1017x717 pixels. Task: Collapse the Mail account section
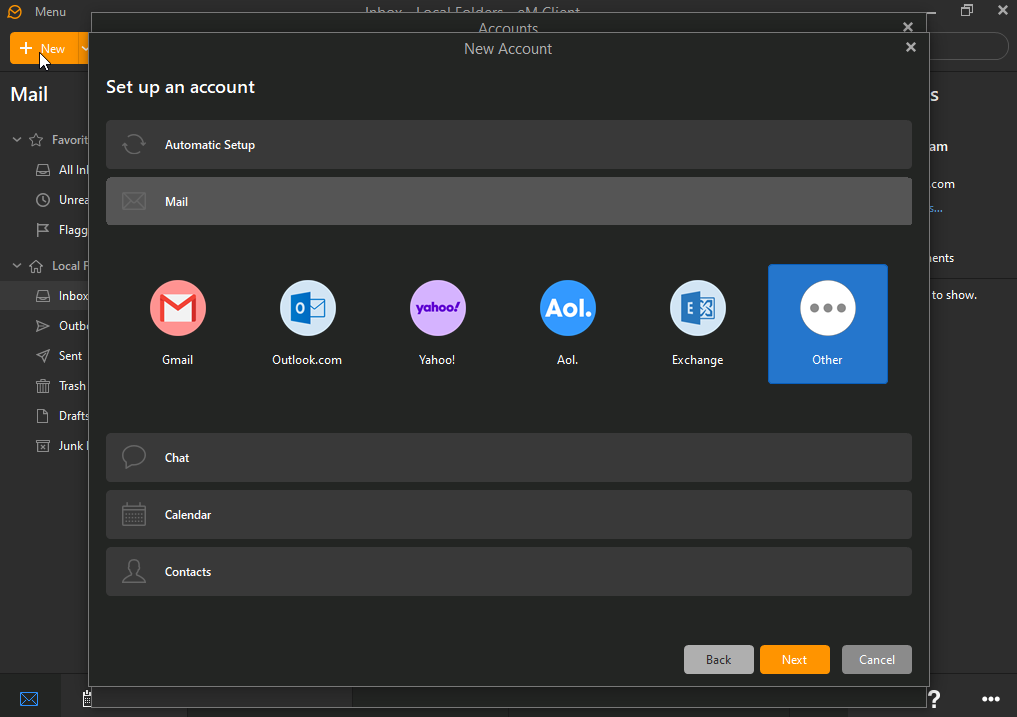(508, 201)
